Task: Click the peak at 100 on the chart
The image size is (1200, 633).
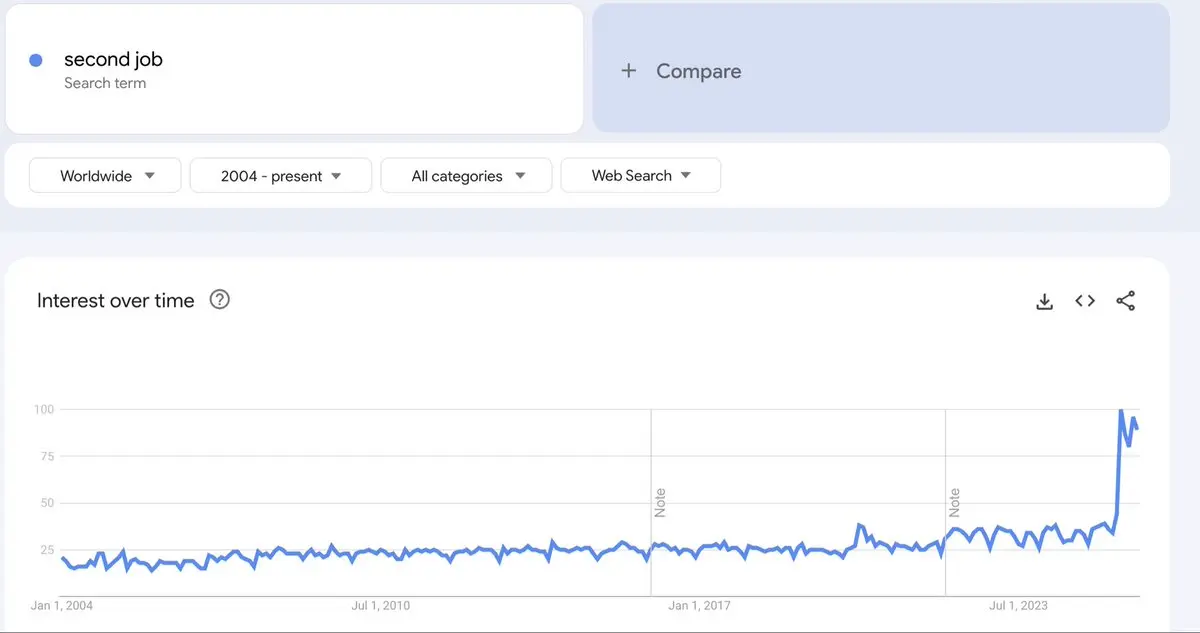Action: point(1121,410)
